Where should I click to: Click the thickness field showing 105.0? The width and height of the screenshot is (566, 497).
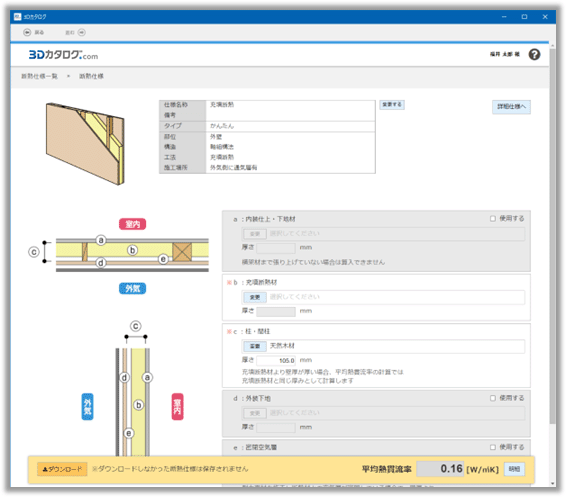[x=276, y=361]
